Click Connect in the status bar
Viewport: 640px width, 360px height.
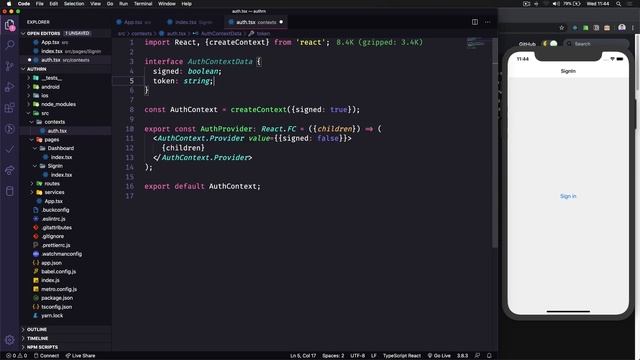(x=47, y=356)
